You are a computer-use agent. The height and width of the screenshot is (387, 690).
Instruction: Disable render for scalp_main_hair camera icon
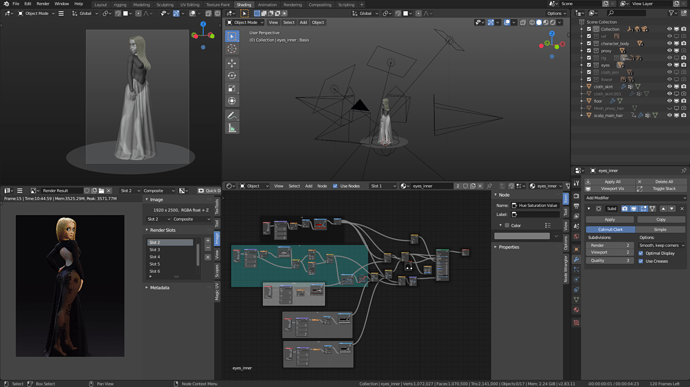[683, 115]
